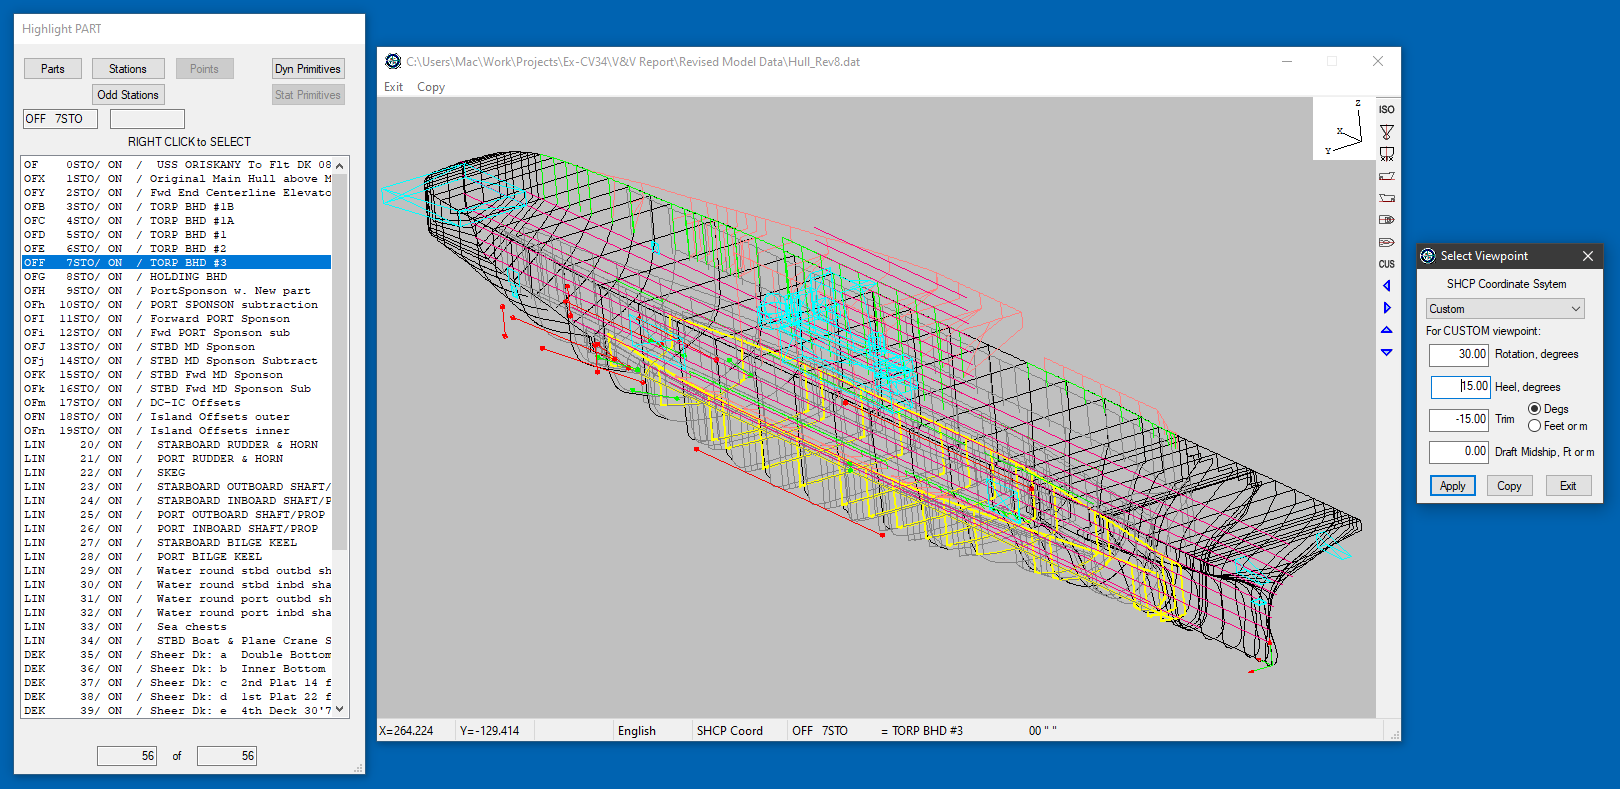Click the XYZ axis orientation indicator

[x=1344, y=128]
